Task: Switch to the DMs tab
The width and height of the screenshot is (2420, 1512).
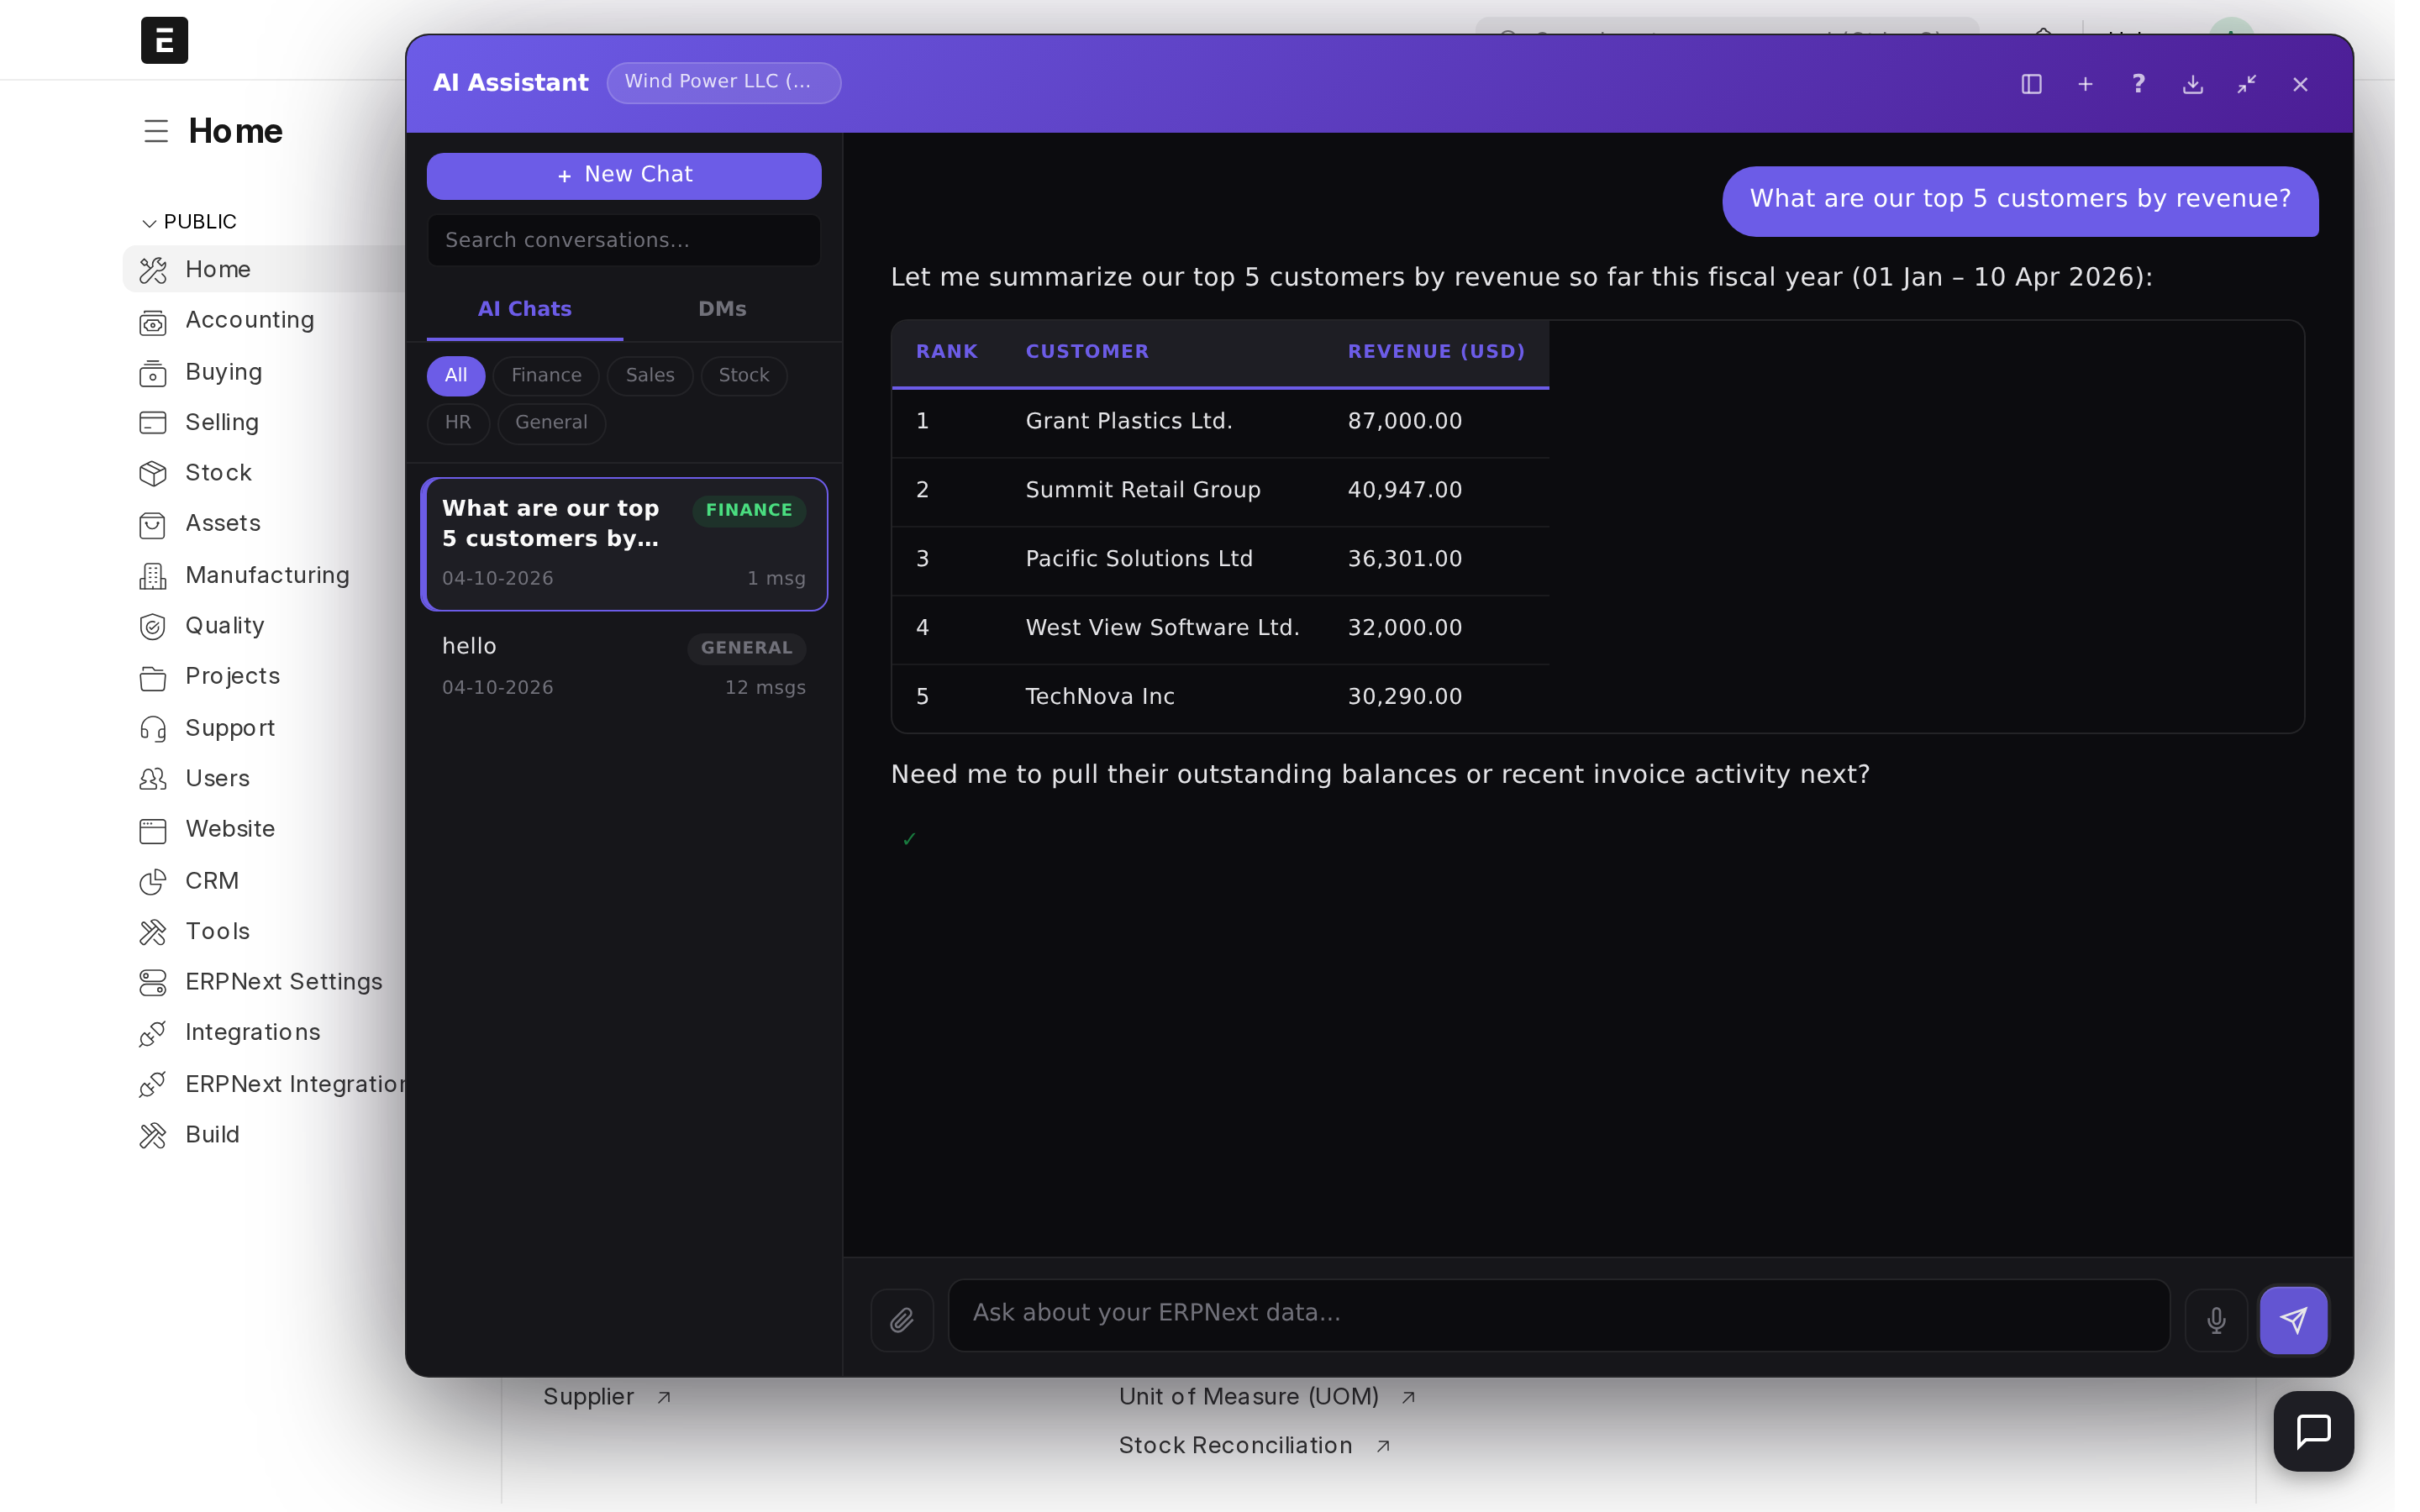Action: 722,309
